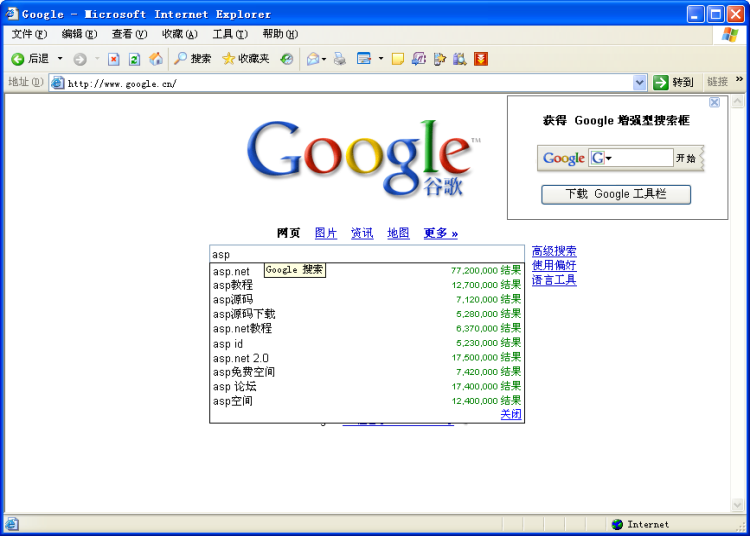This screenshot has height=536, width=750.
Task: Switch to the 地图 search tab
Action: (x=398, y=233)
